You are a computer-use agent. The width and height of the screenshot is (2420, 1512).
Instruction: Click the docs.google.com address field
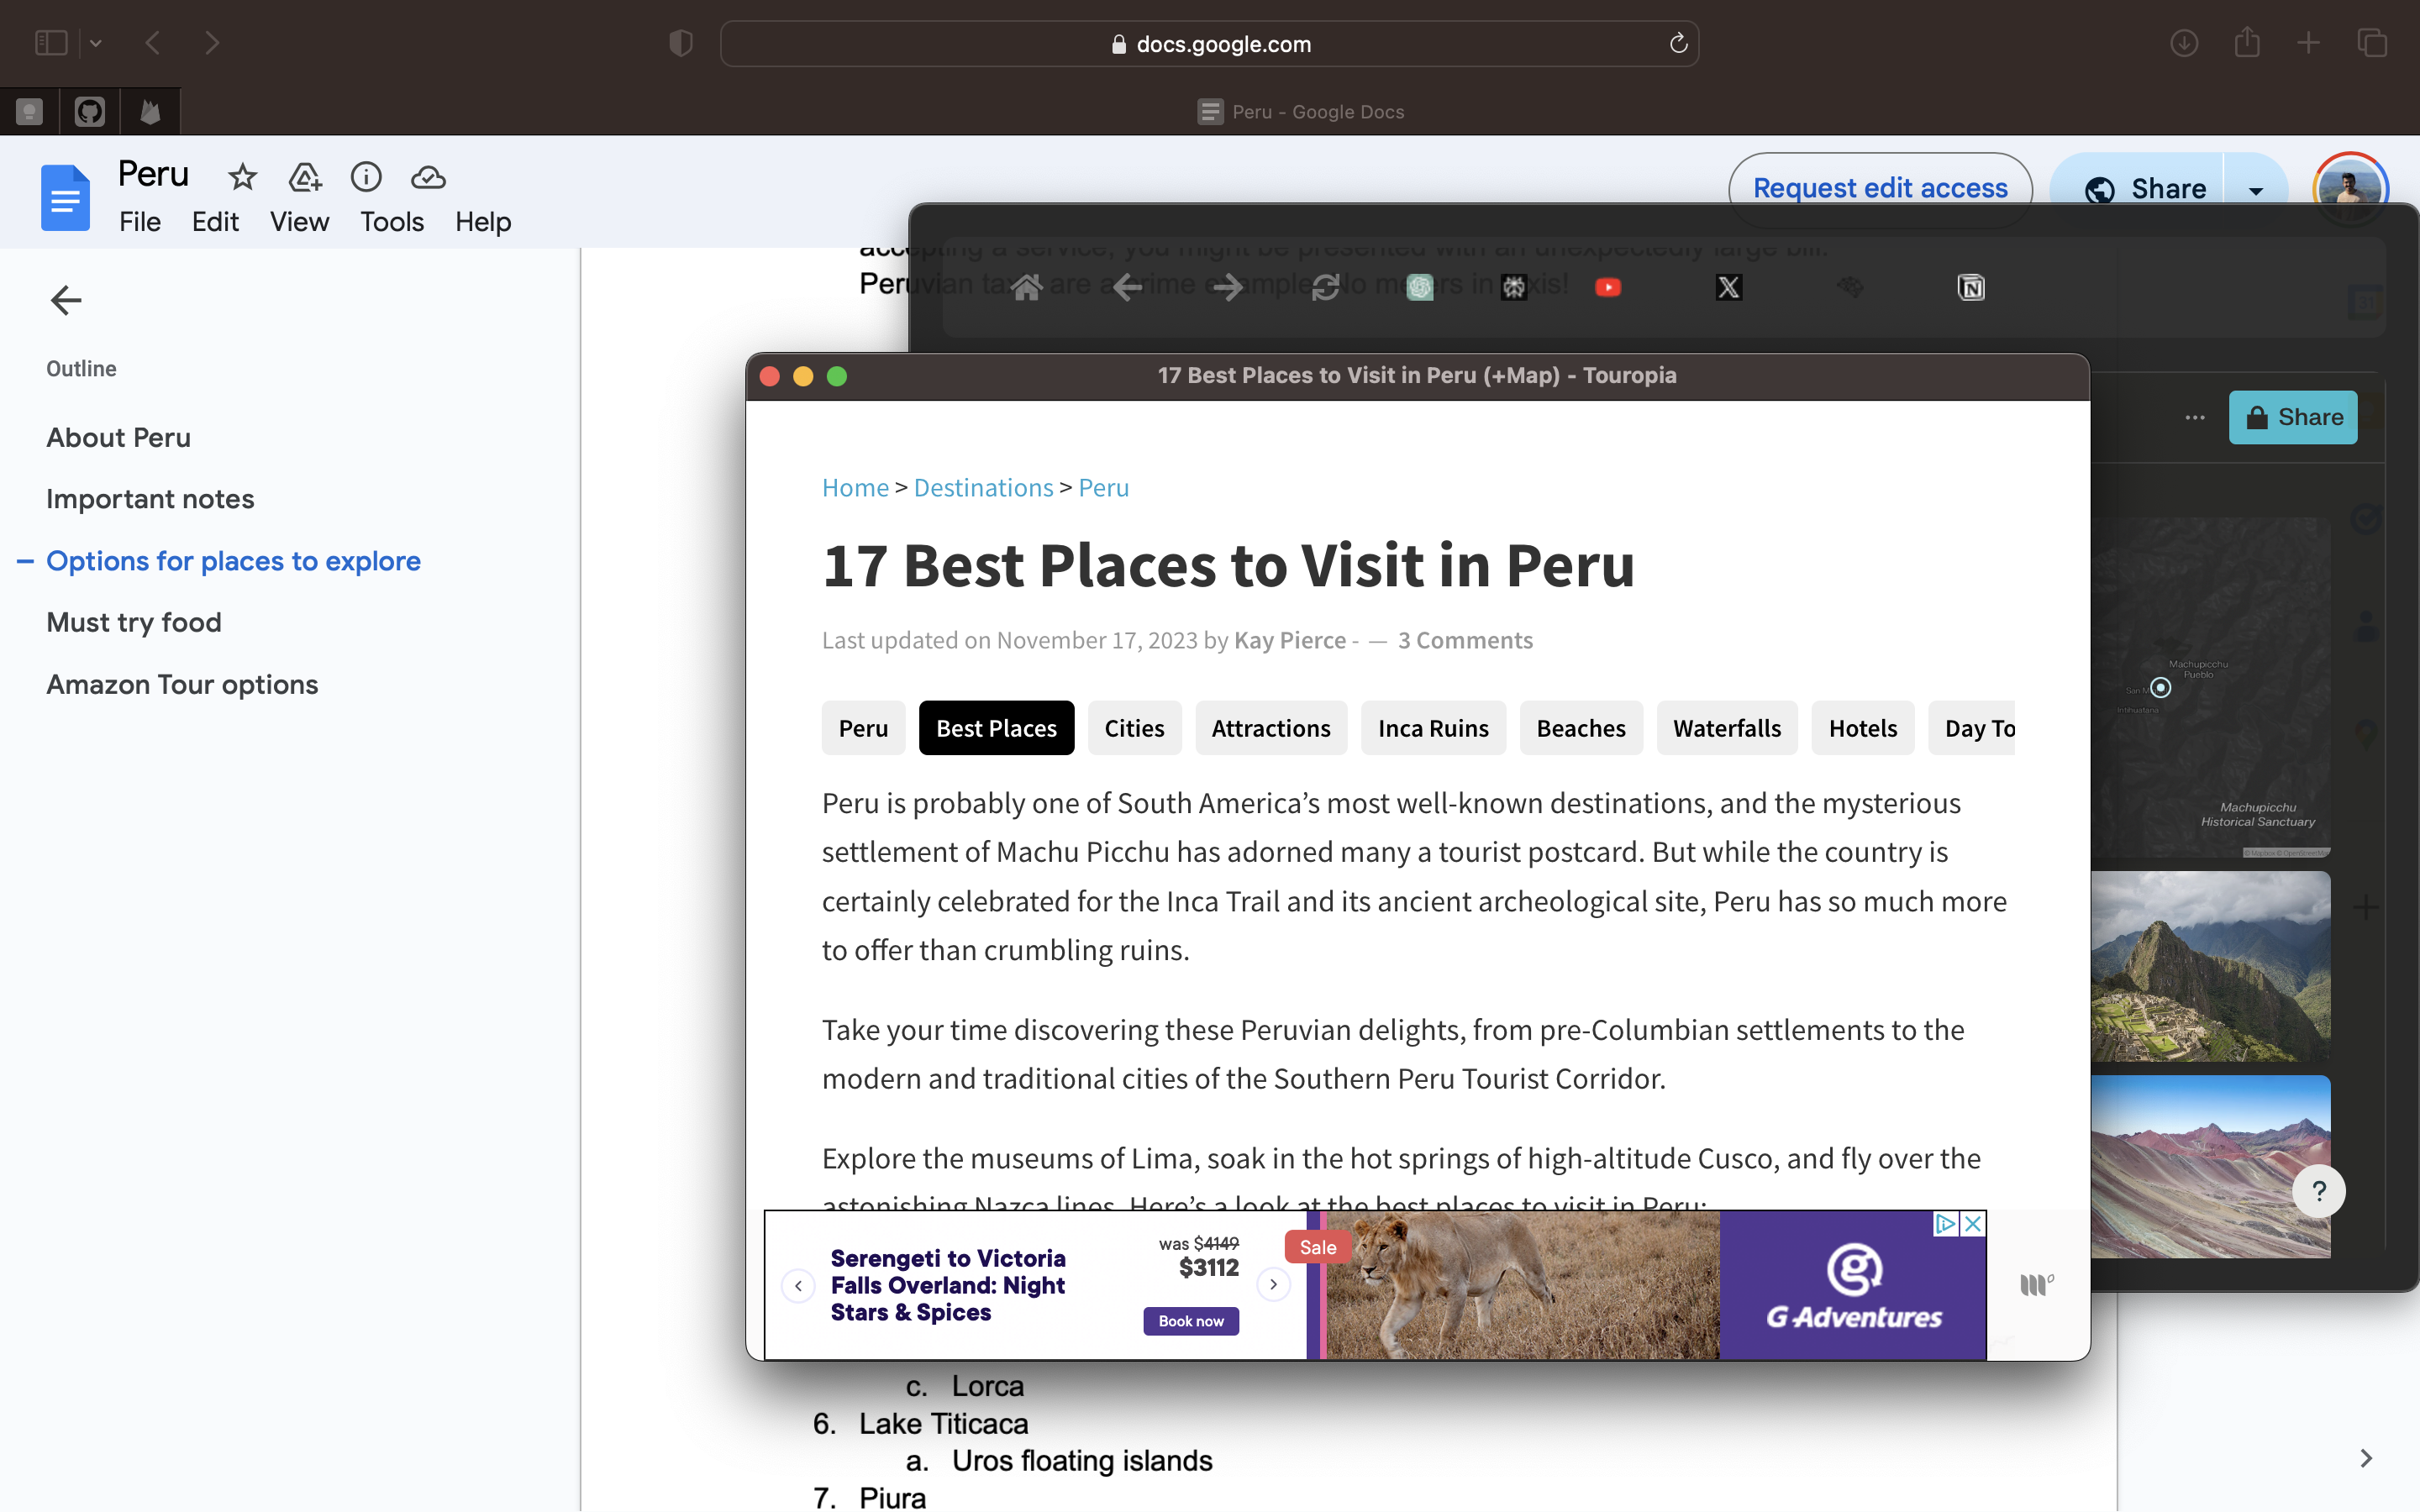coord(1210,44)
